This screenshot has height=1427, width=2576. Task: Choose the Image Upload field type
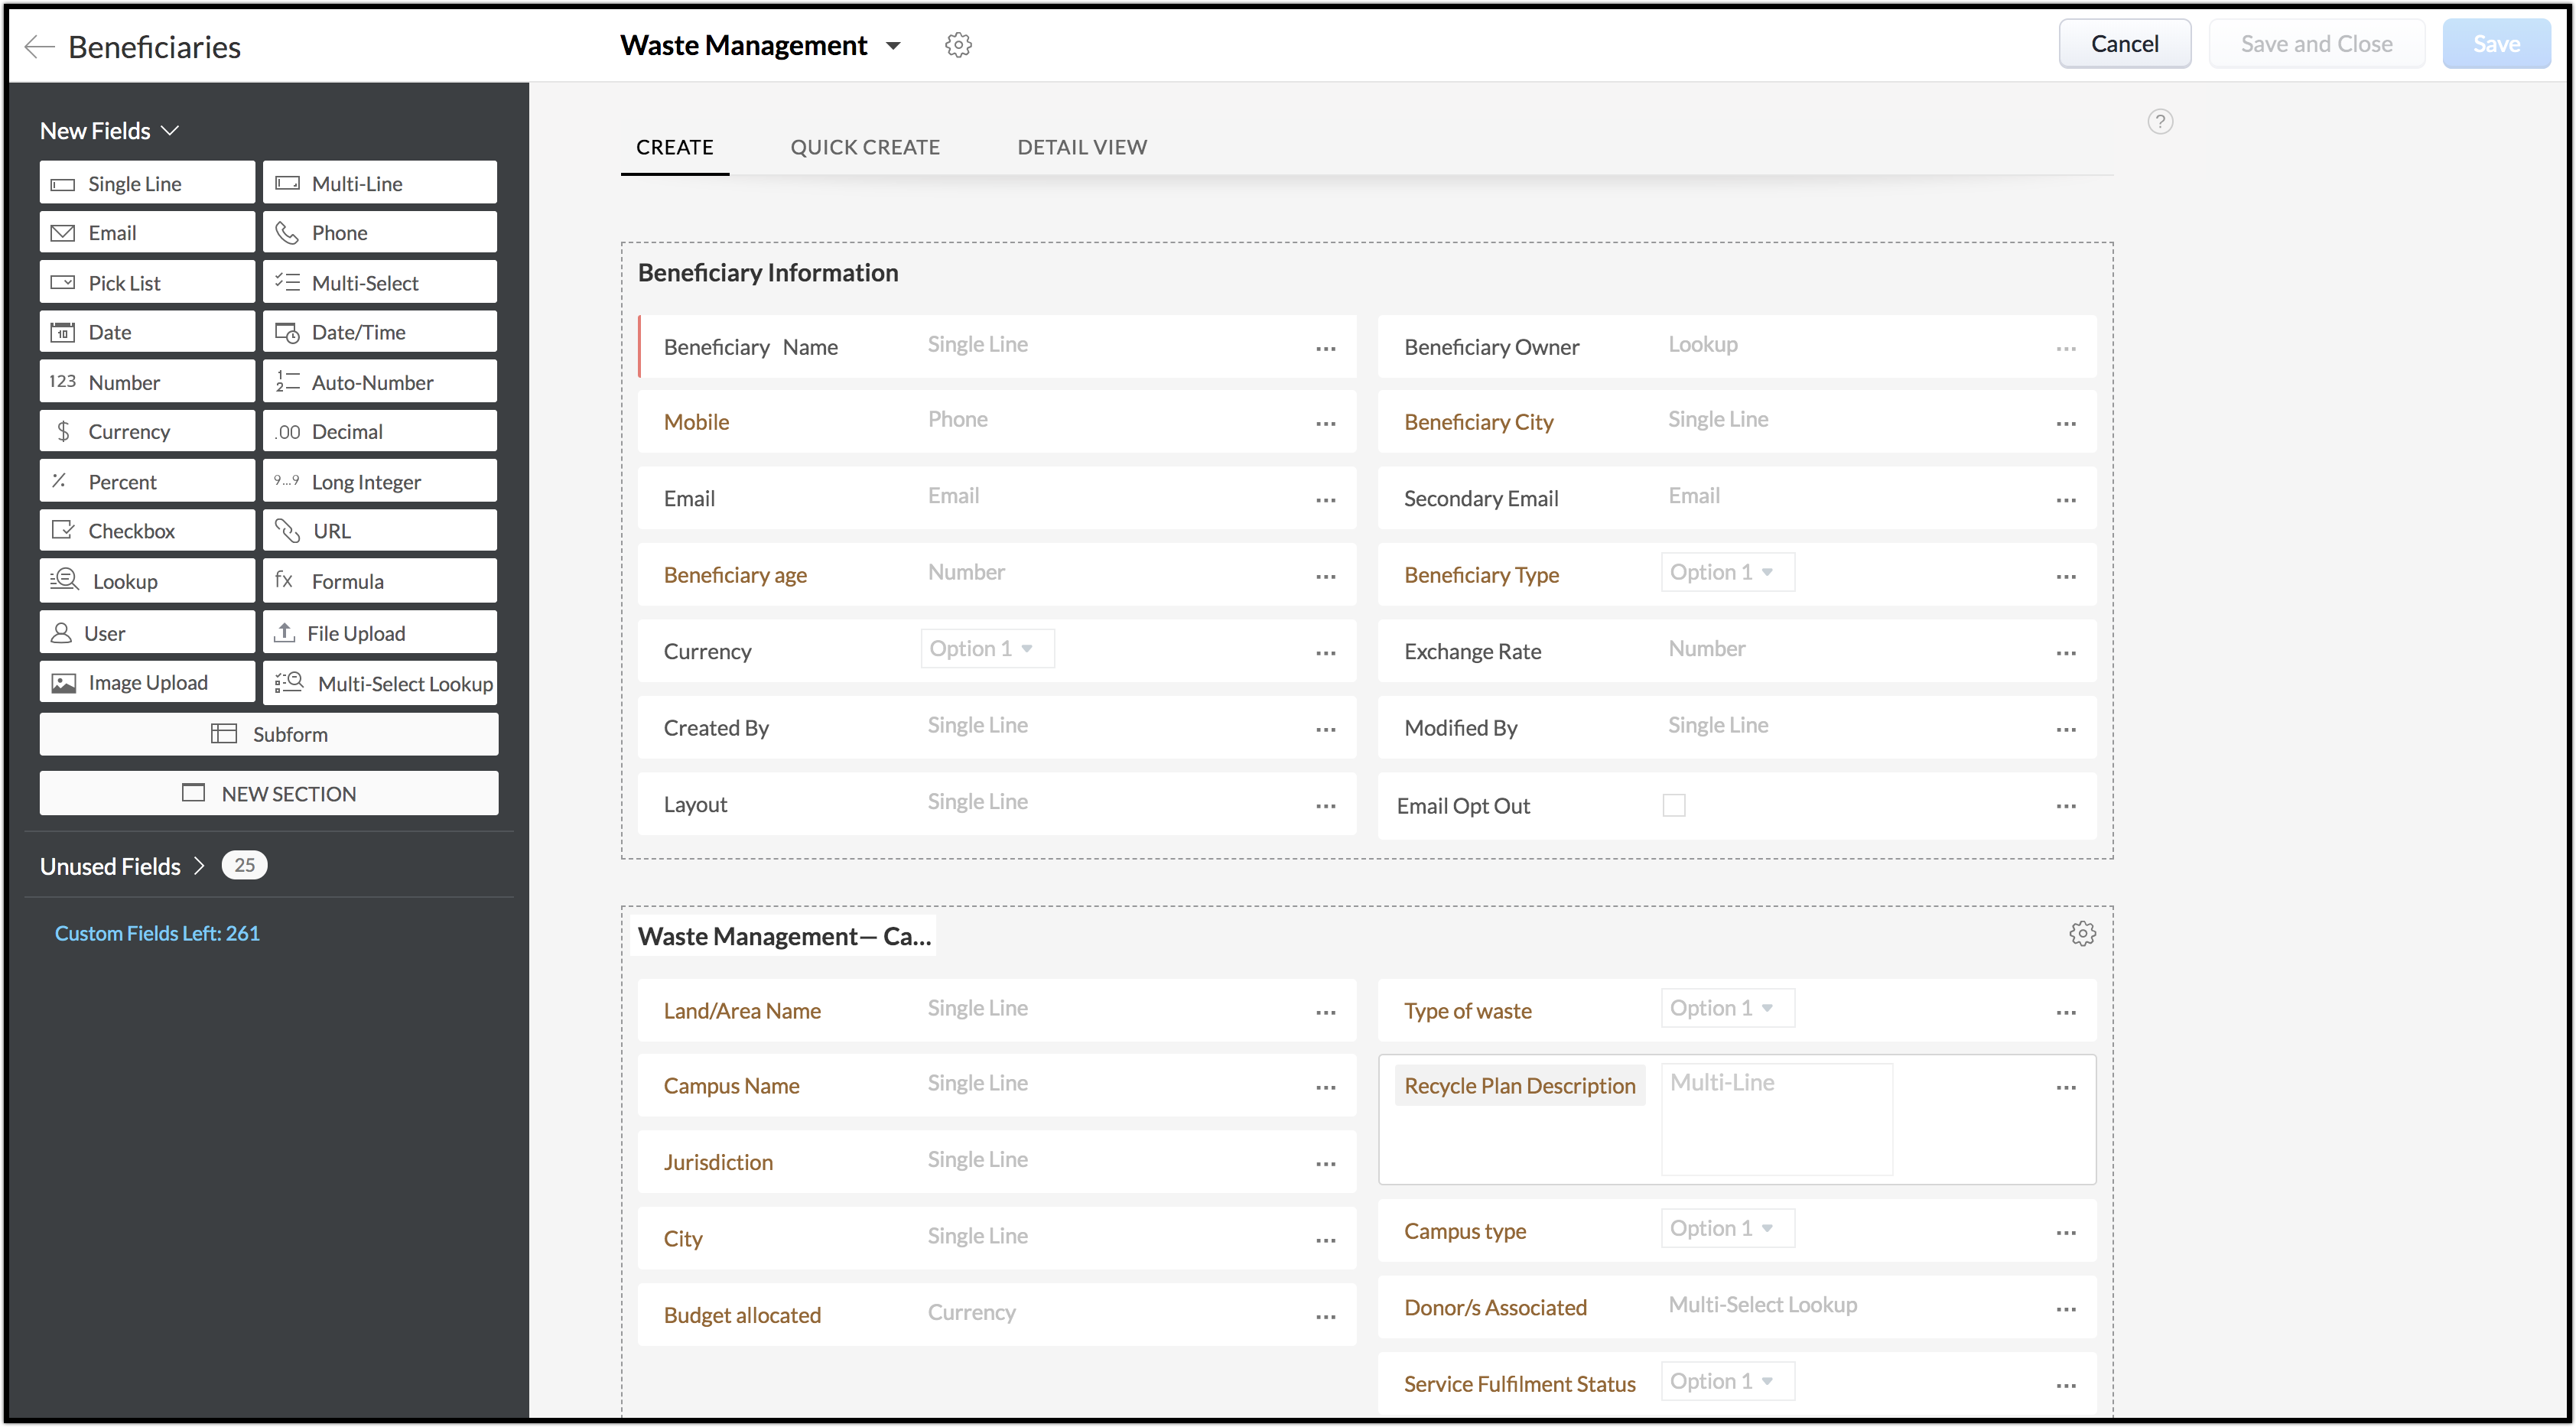coord(147,683)
